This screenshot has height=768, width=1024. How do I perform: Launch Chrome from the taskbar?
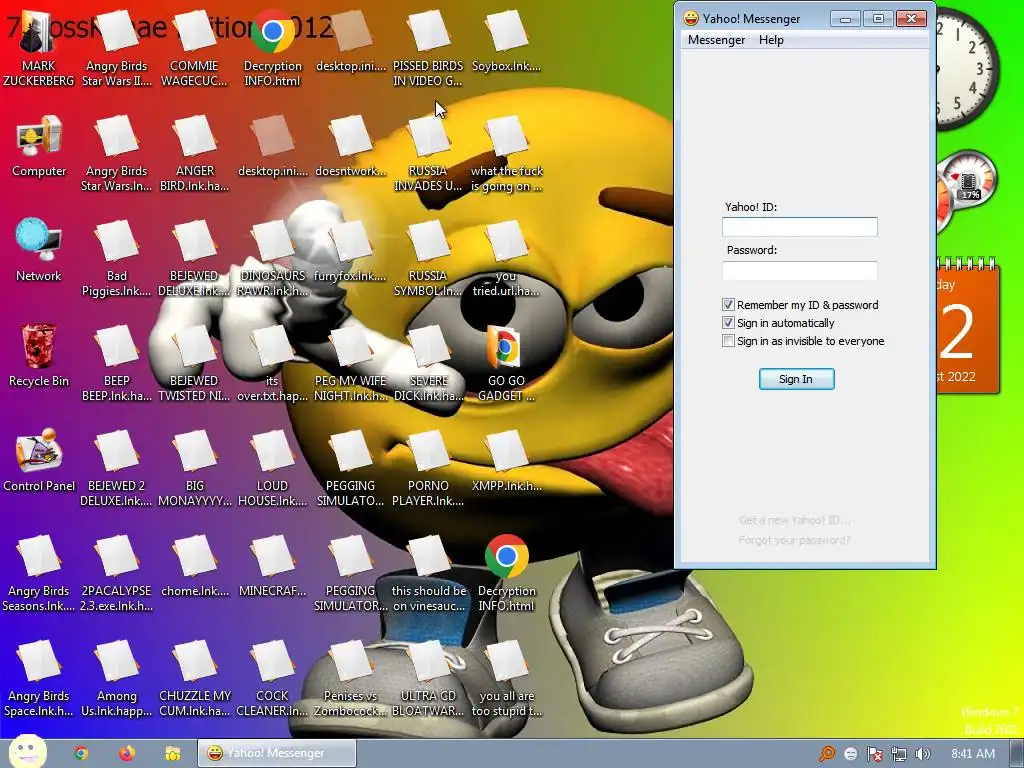[81, 753]
